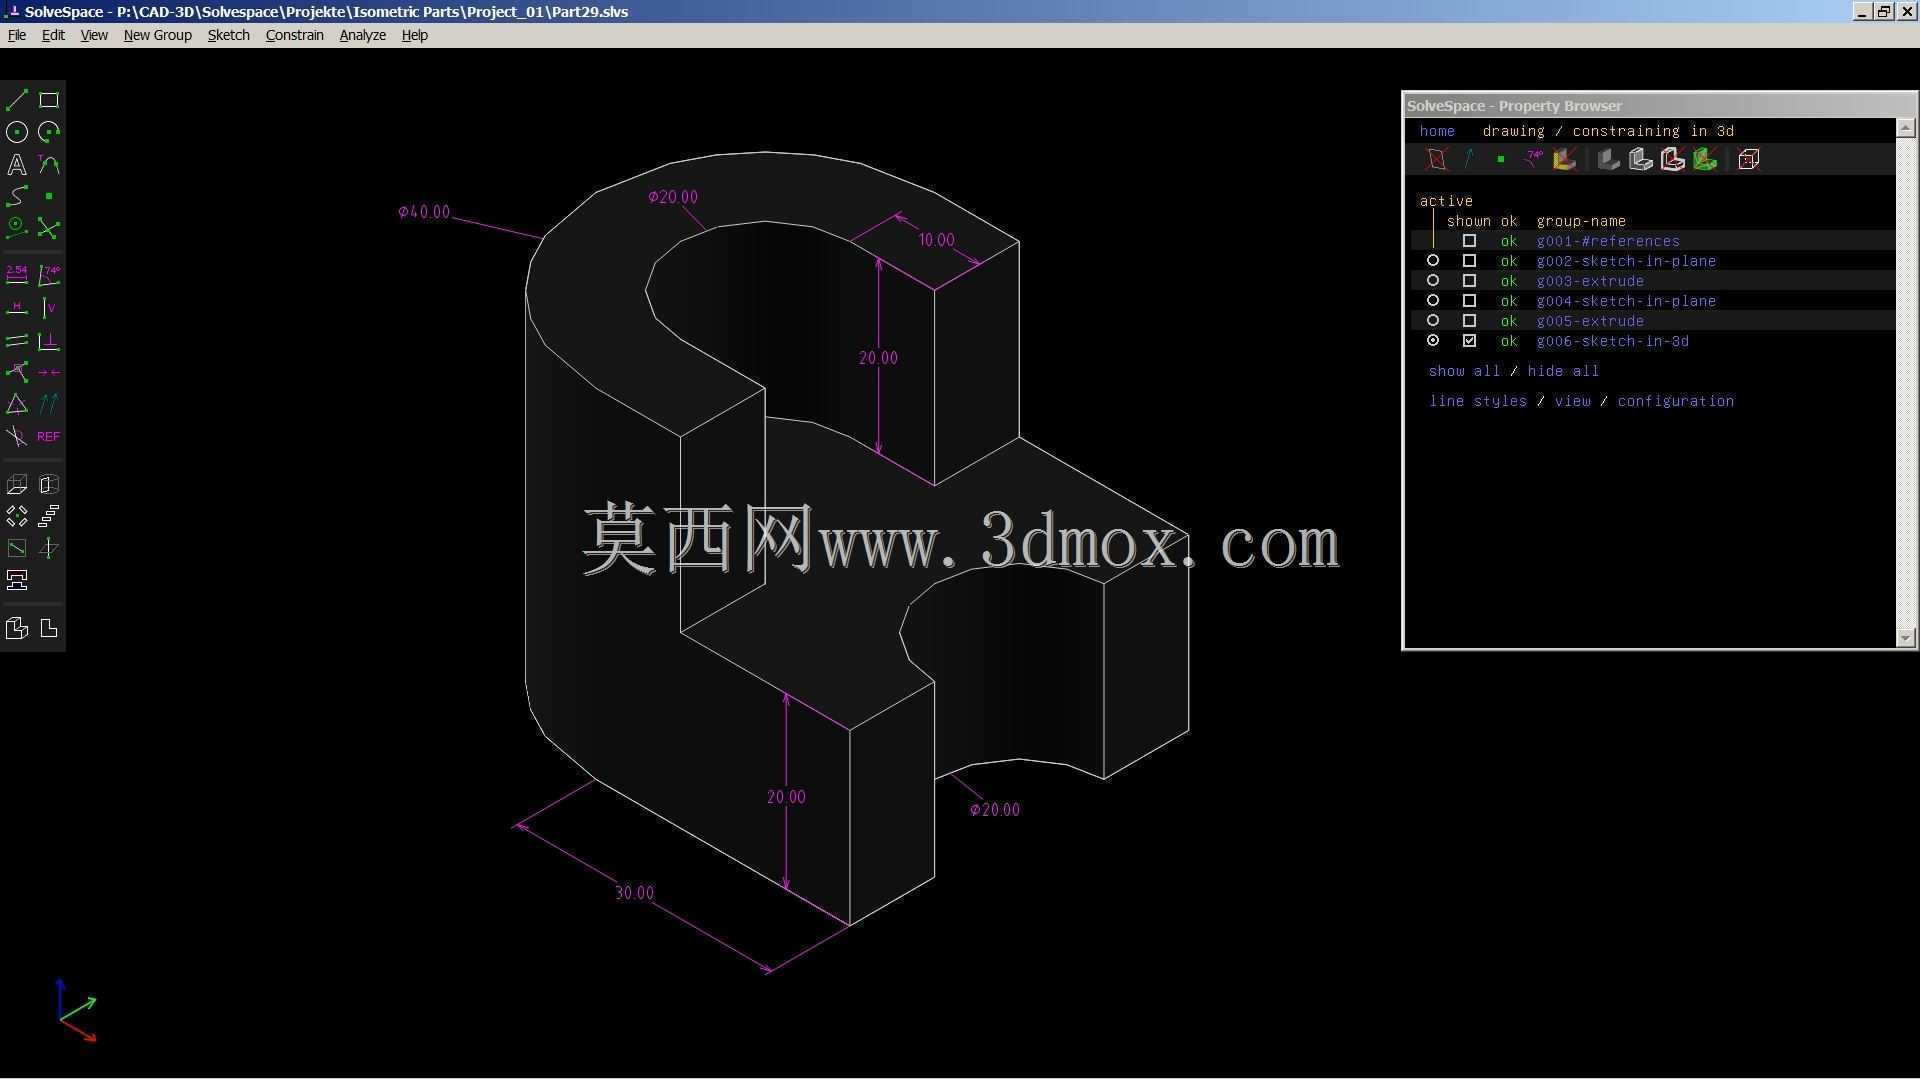Select the Φ40.00 diameter dimension
Screen dimensions: 1920x1080
pos(424,212)
